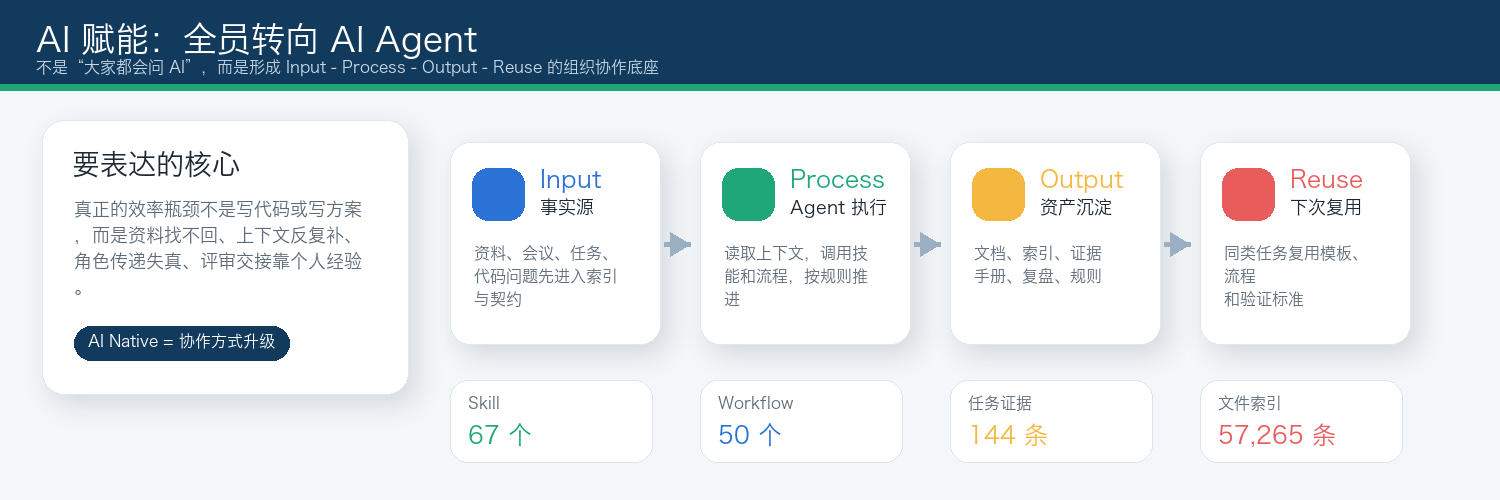The image size is (1500, 500).
Task: Click the "任务证据" stat label
Action: 1000,403
